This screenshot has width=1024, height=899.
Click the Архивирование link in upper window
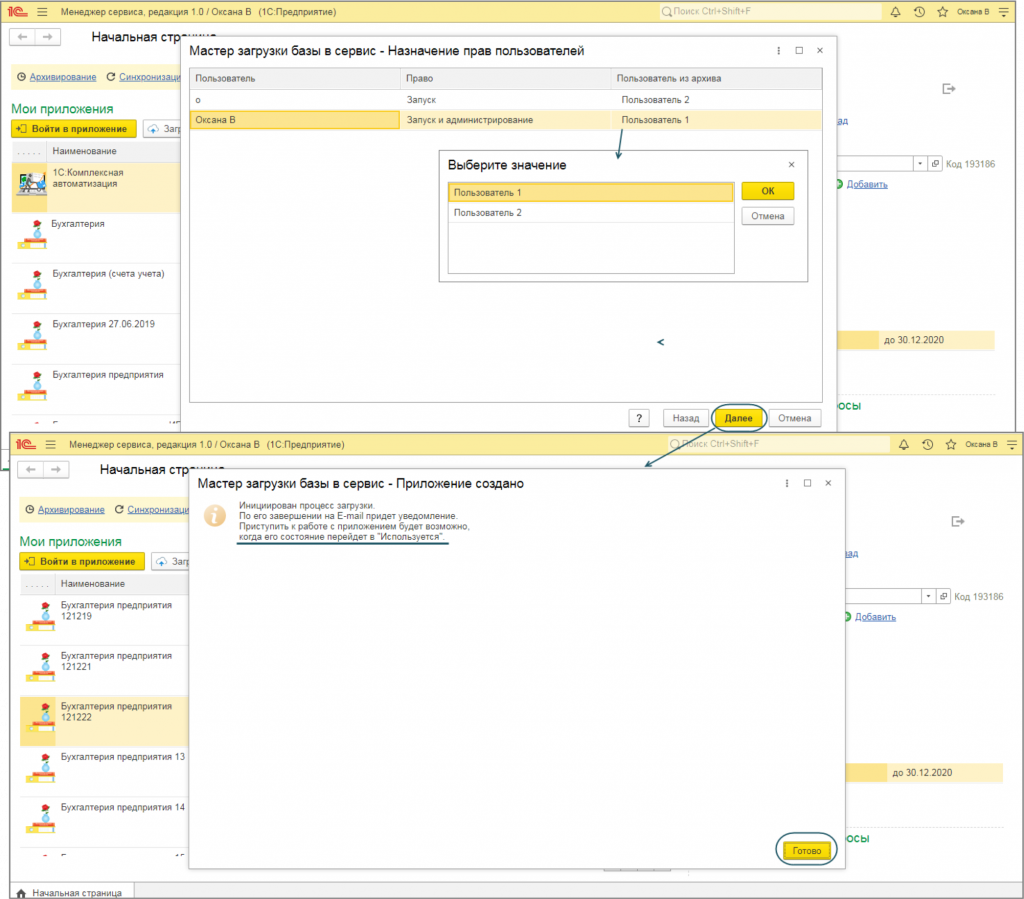click(x=63, y=77)
